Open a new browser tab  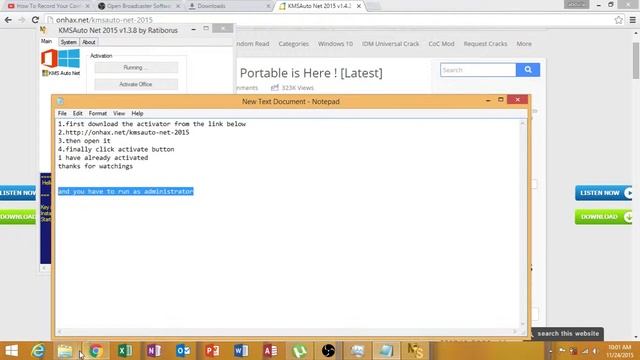373,6
